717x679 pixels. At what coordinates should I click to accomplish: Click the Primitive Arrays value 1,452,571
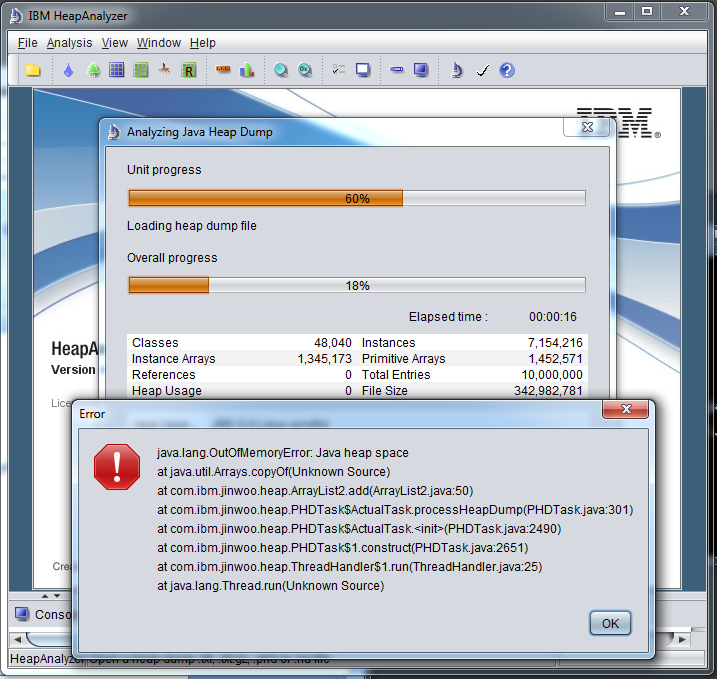pos(556,358)
